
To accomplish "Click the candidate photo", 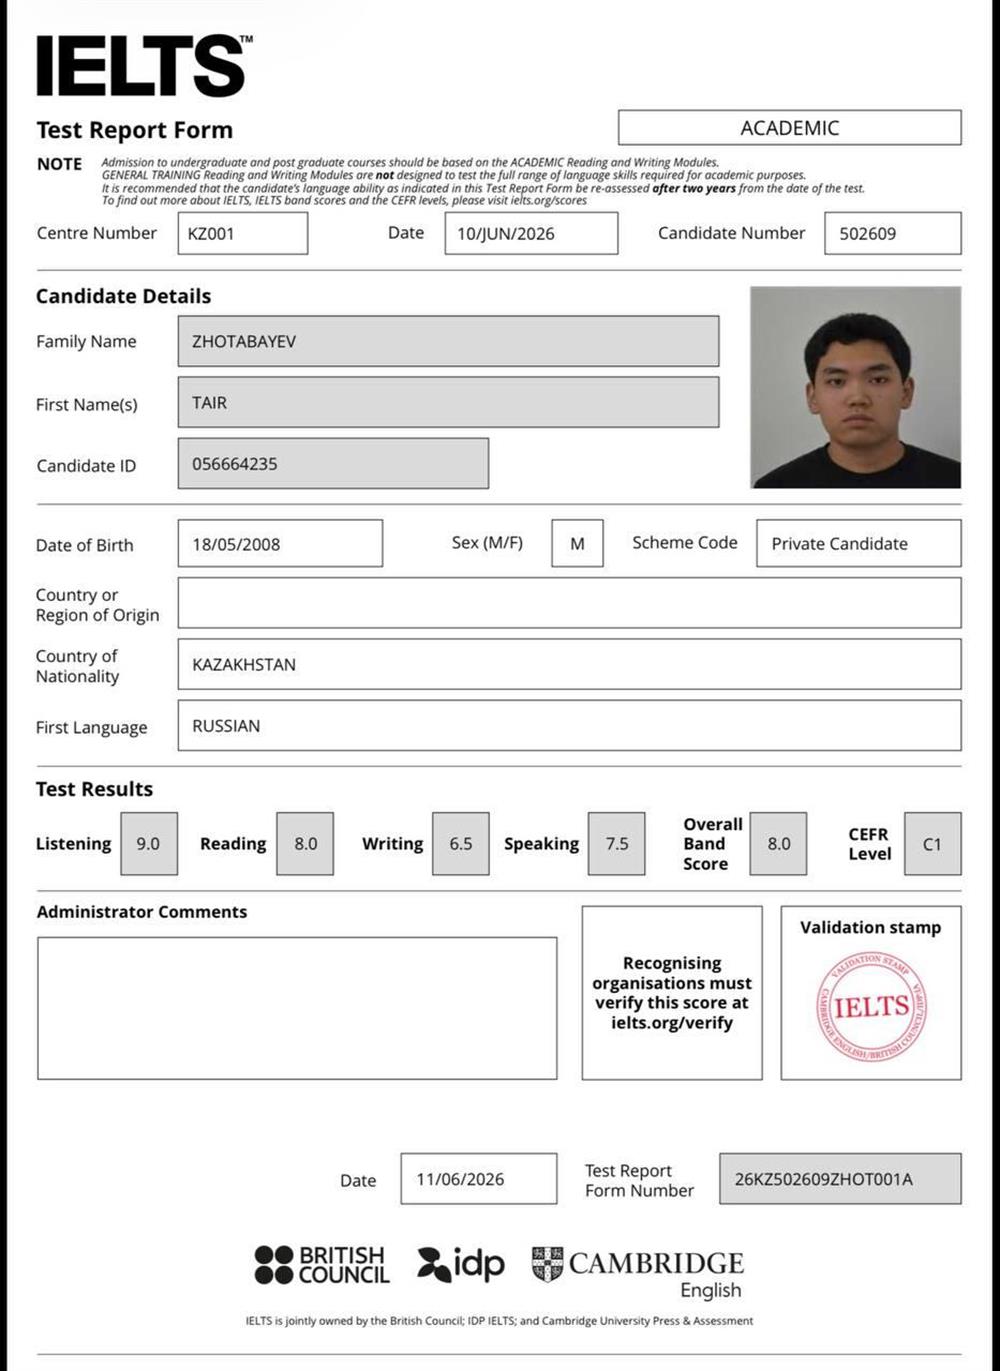I will click(856, 387).
